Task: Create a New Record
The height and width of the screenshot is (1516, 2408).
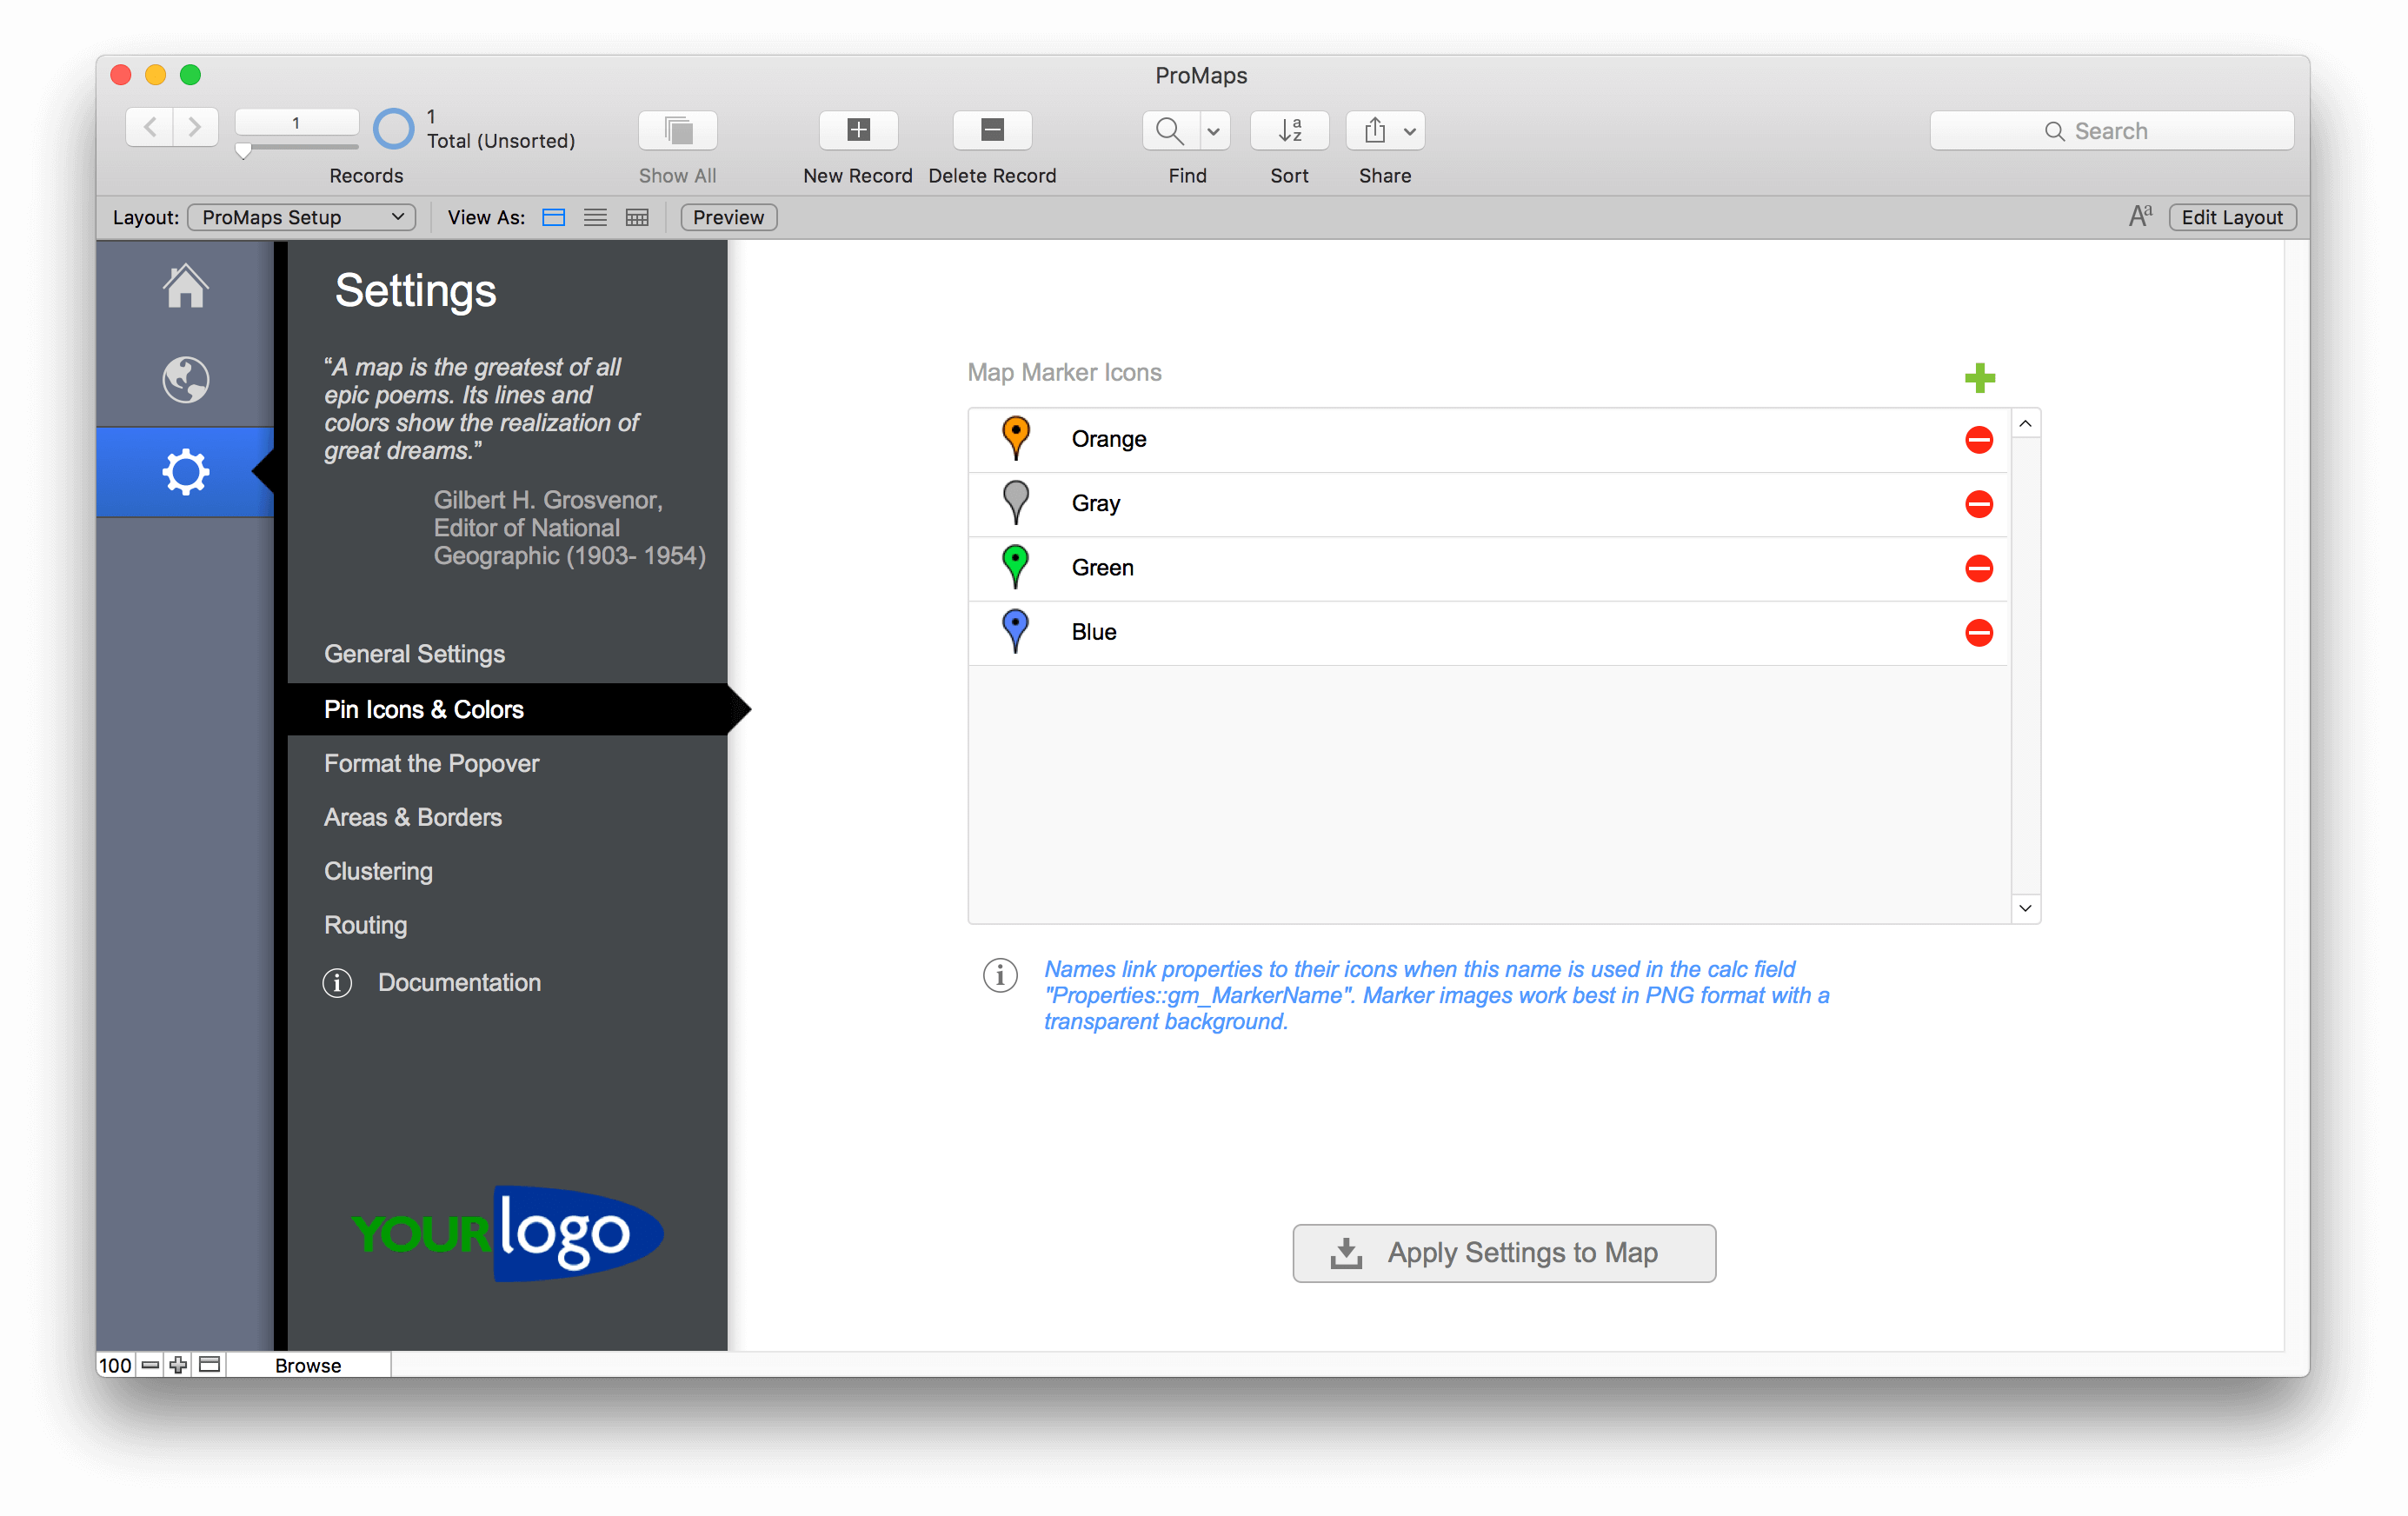Action: pyautogui.click(x=858, y=130)
